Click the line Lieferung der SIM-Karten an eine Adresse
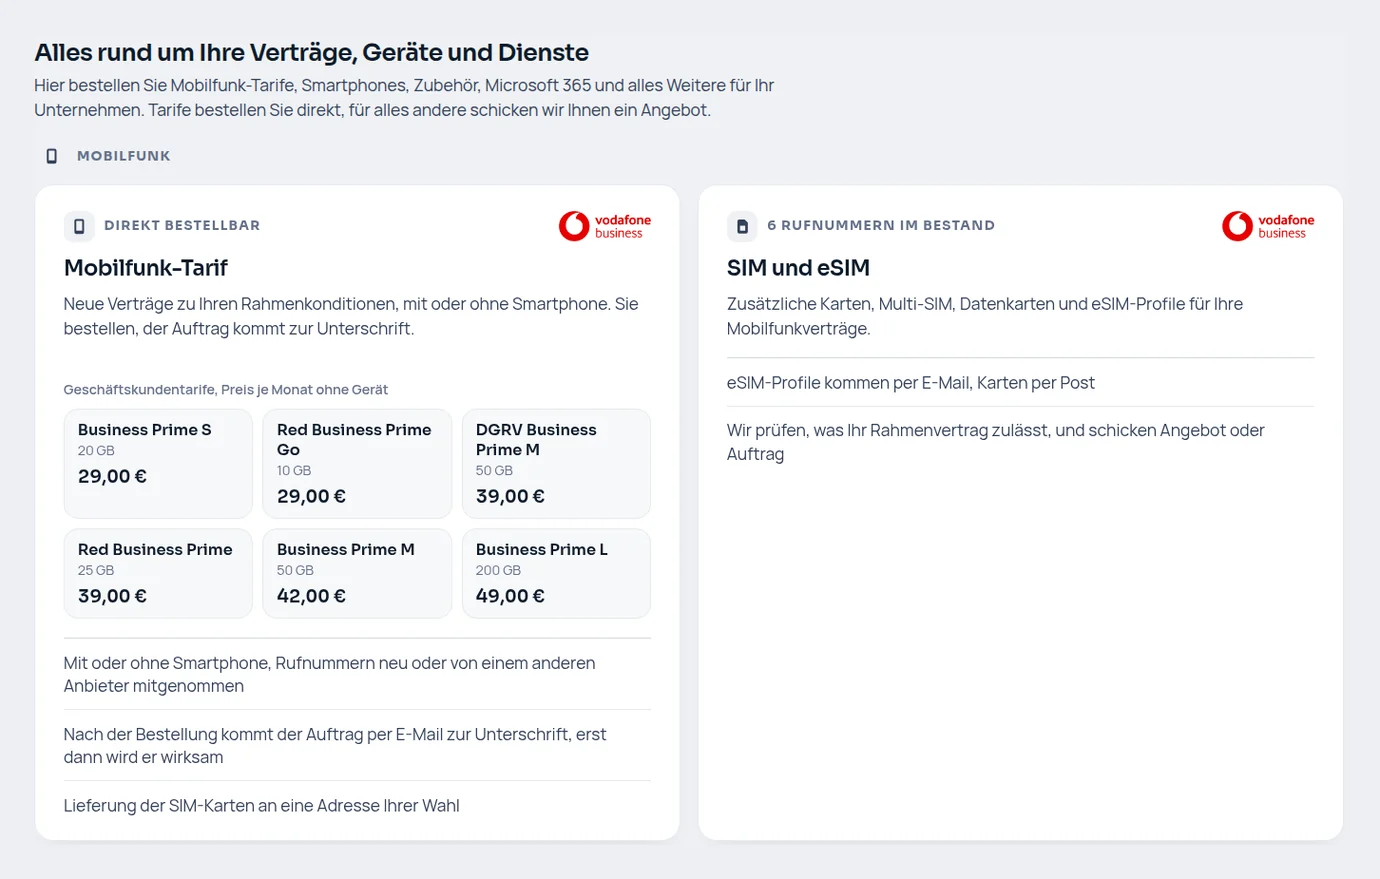Screen dimensions: 1380x879 (x=262, y=806)
